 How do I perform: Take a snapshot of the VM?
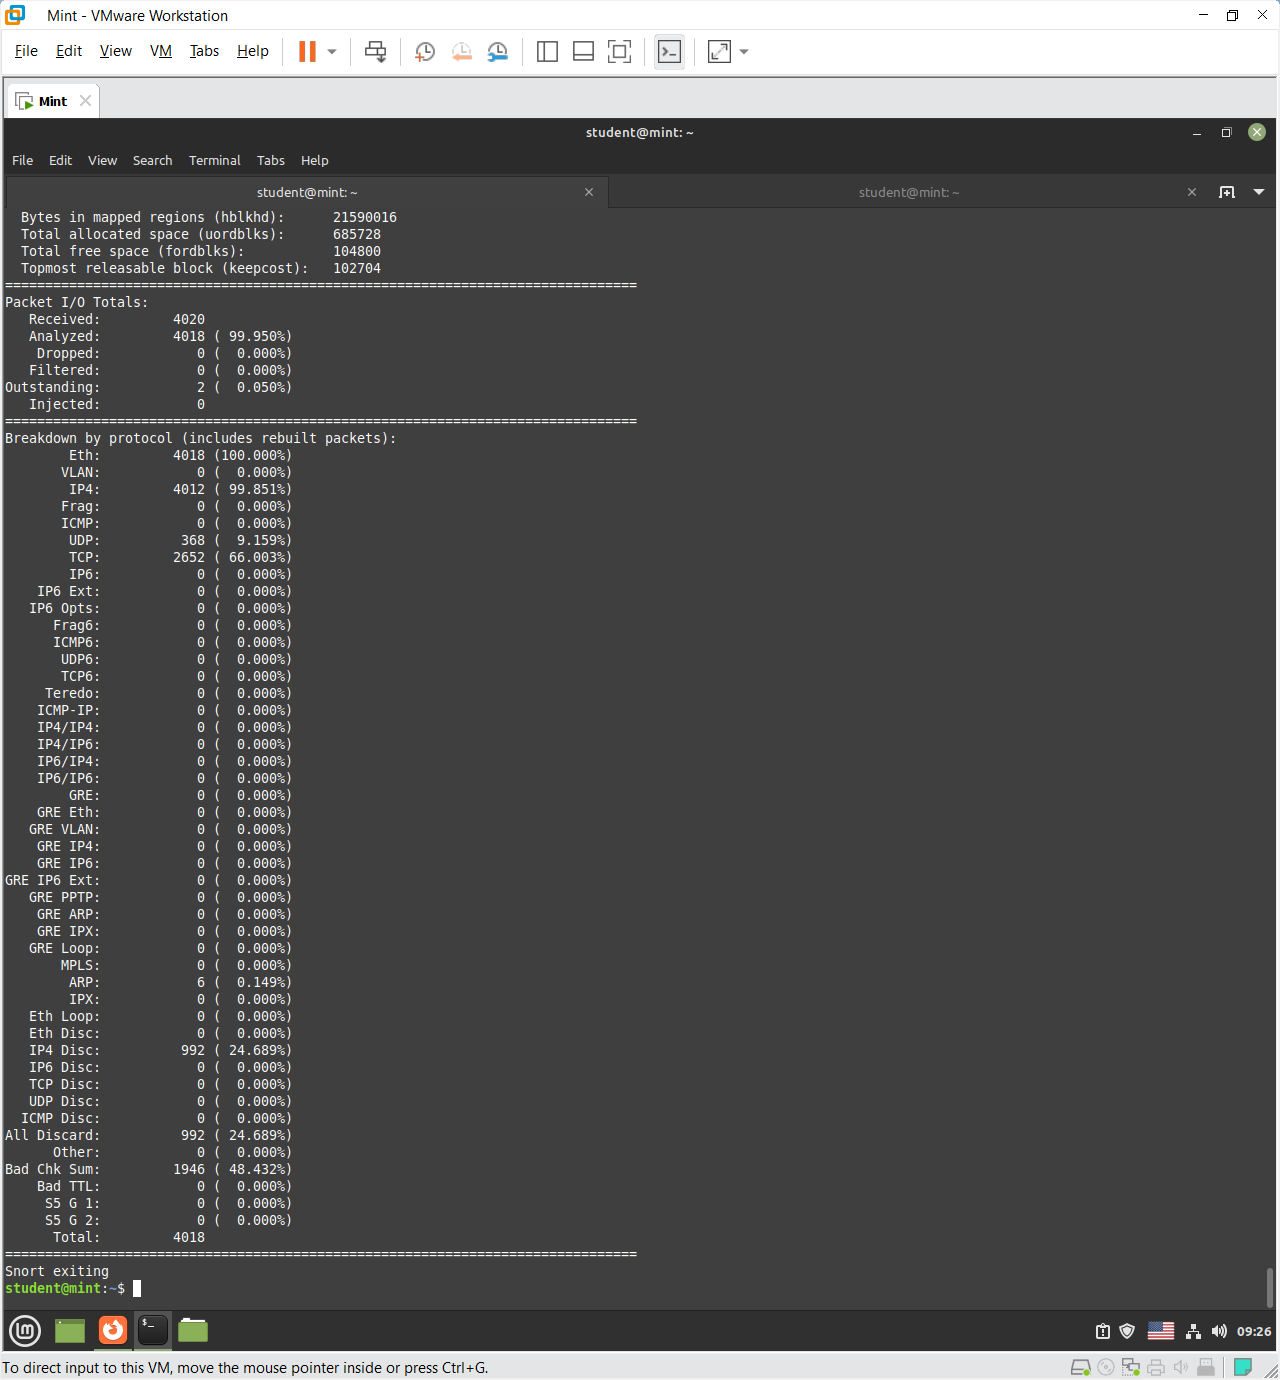425,52
